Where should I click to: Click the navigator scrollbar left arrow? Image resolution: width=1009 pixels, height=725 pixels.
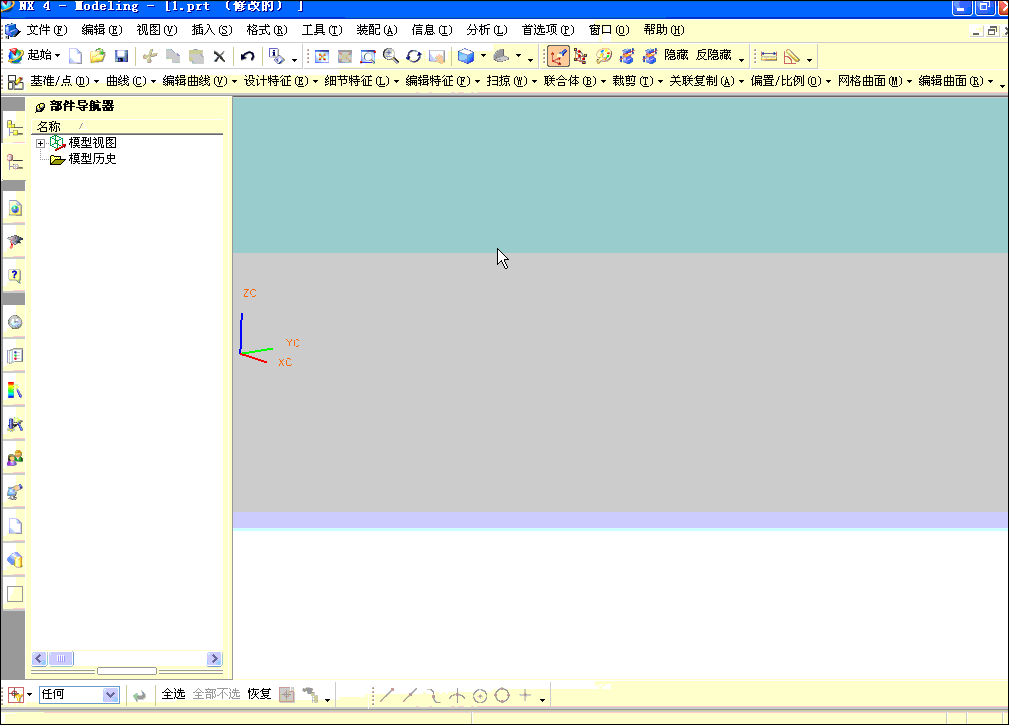coord(39,658)
